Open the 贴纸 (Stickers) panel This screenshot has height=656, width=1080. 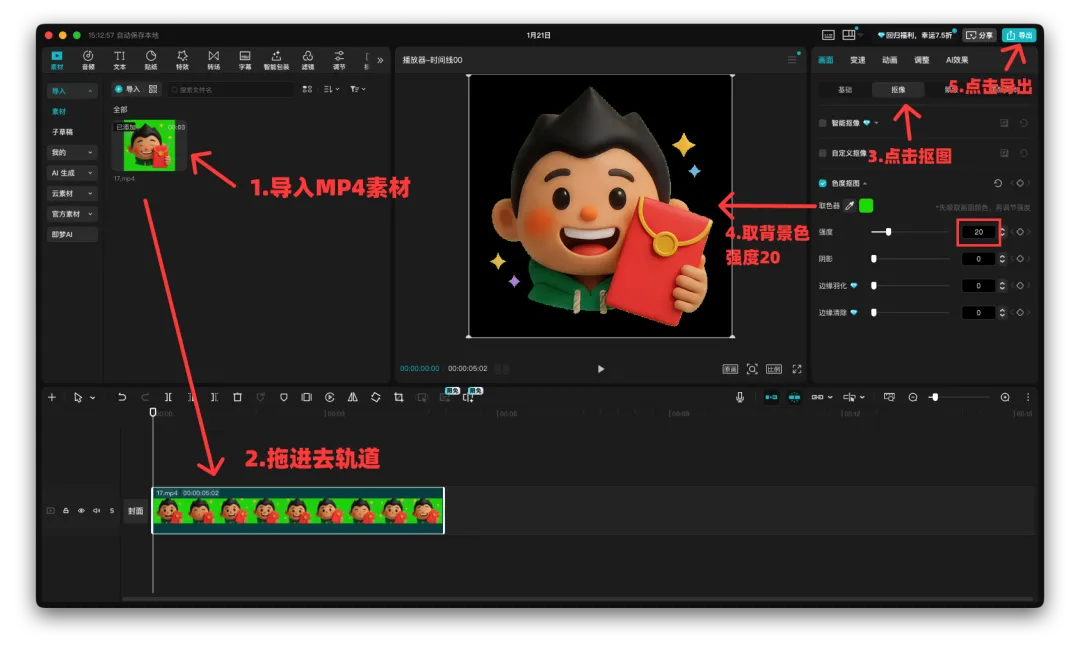click(150, 58)
